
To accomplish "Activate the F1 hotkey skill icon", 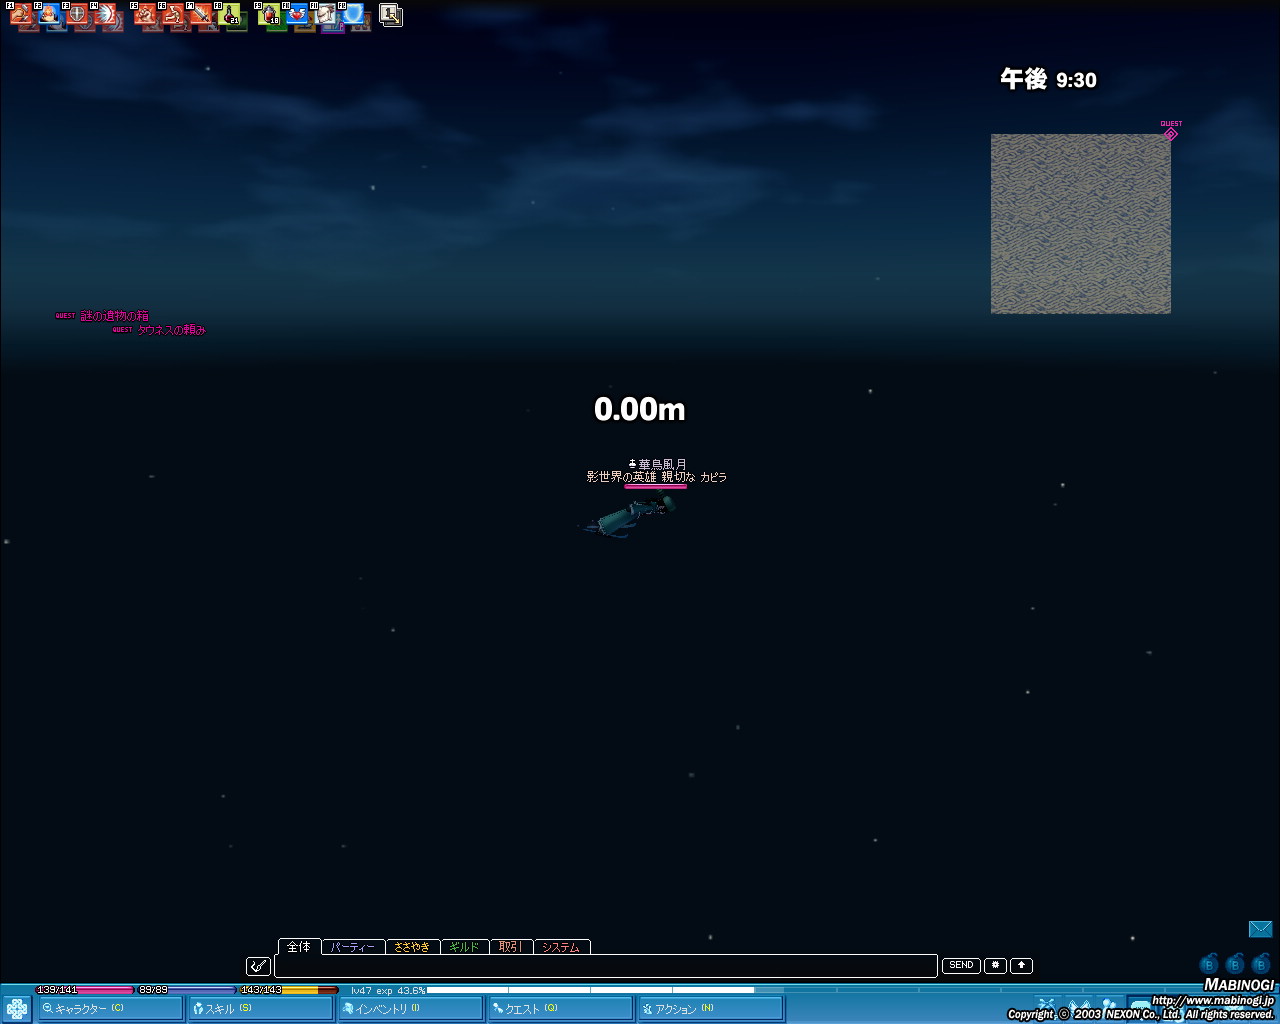I will tap(21, 16).
